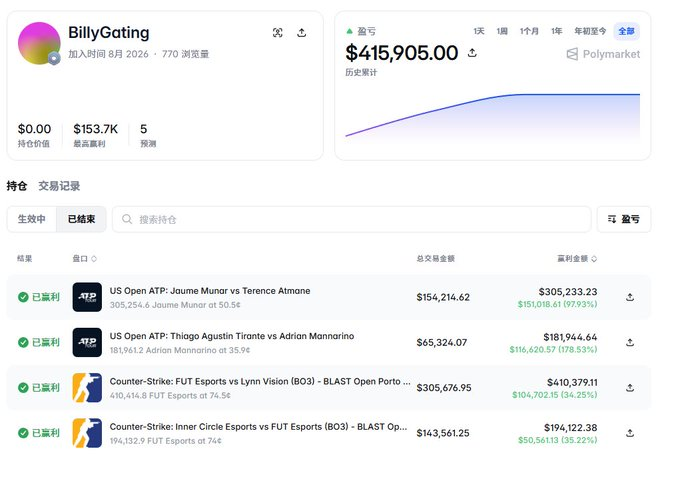Click the $143,561.25 total traded amount
Image resolution: width=680 pixels, height=491 pixels.
tap(443, 433)
